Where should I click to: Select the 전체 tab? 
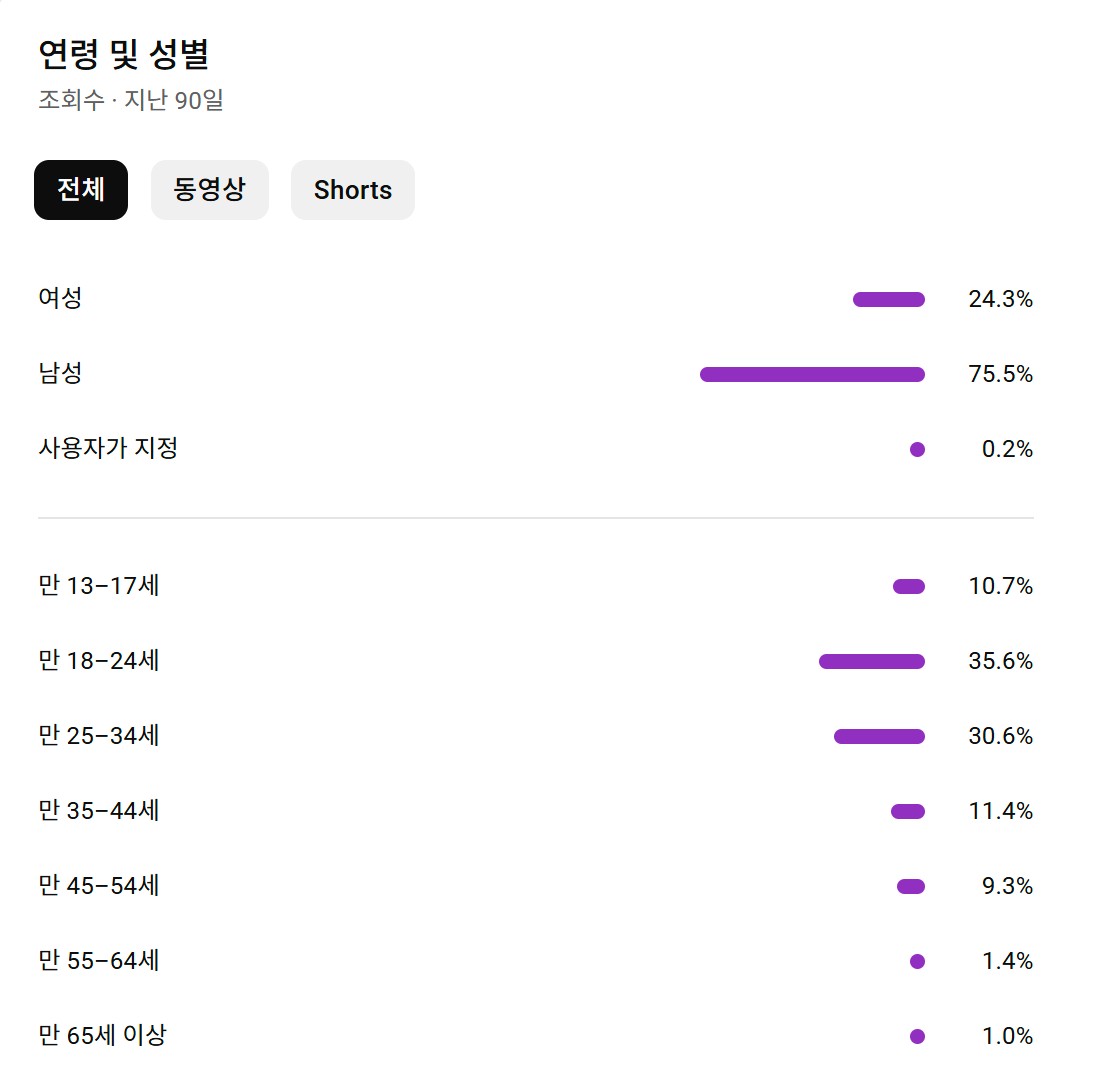pos(81,190)
